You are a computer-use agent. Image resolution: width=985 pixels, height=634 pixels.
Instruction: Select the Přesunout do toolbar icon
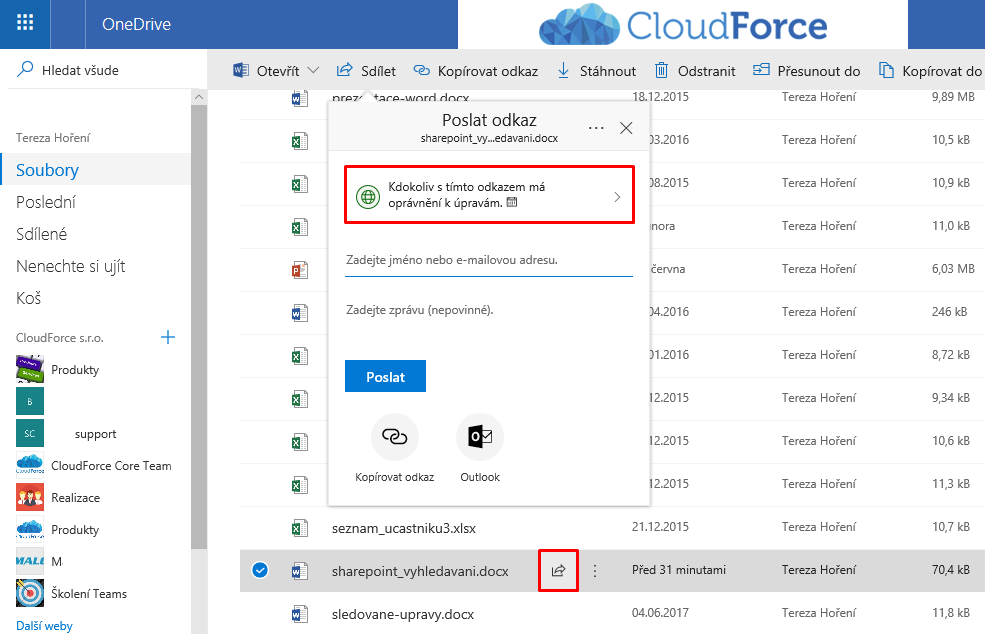[x=763, y=71]
